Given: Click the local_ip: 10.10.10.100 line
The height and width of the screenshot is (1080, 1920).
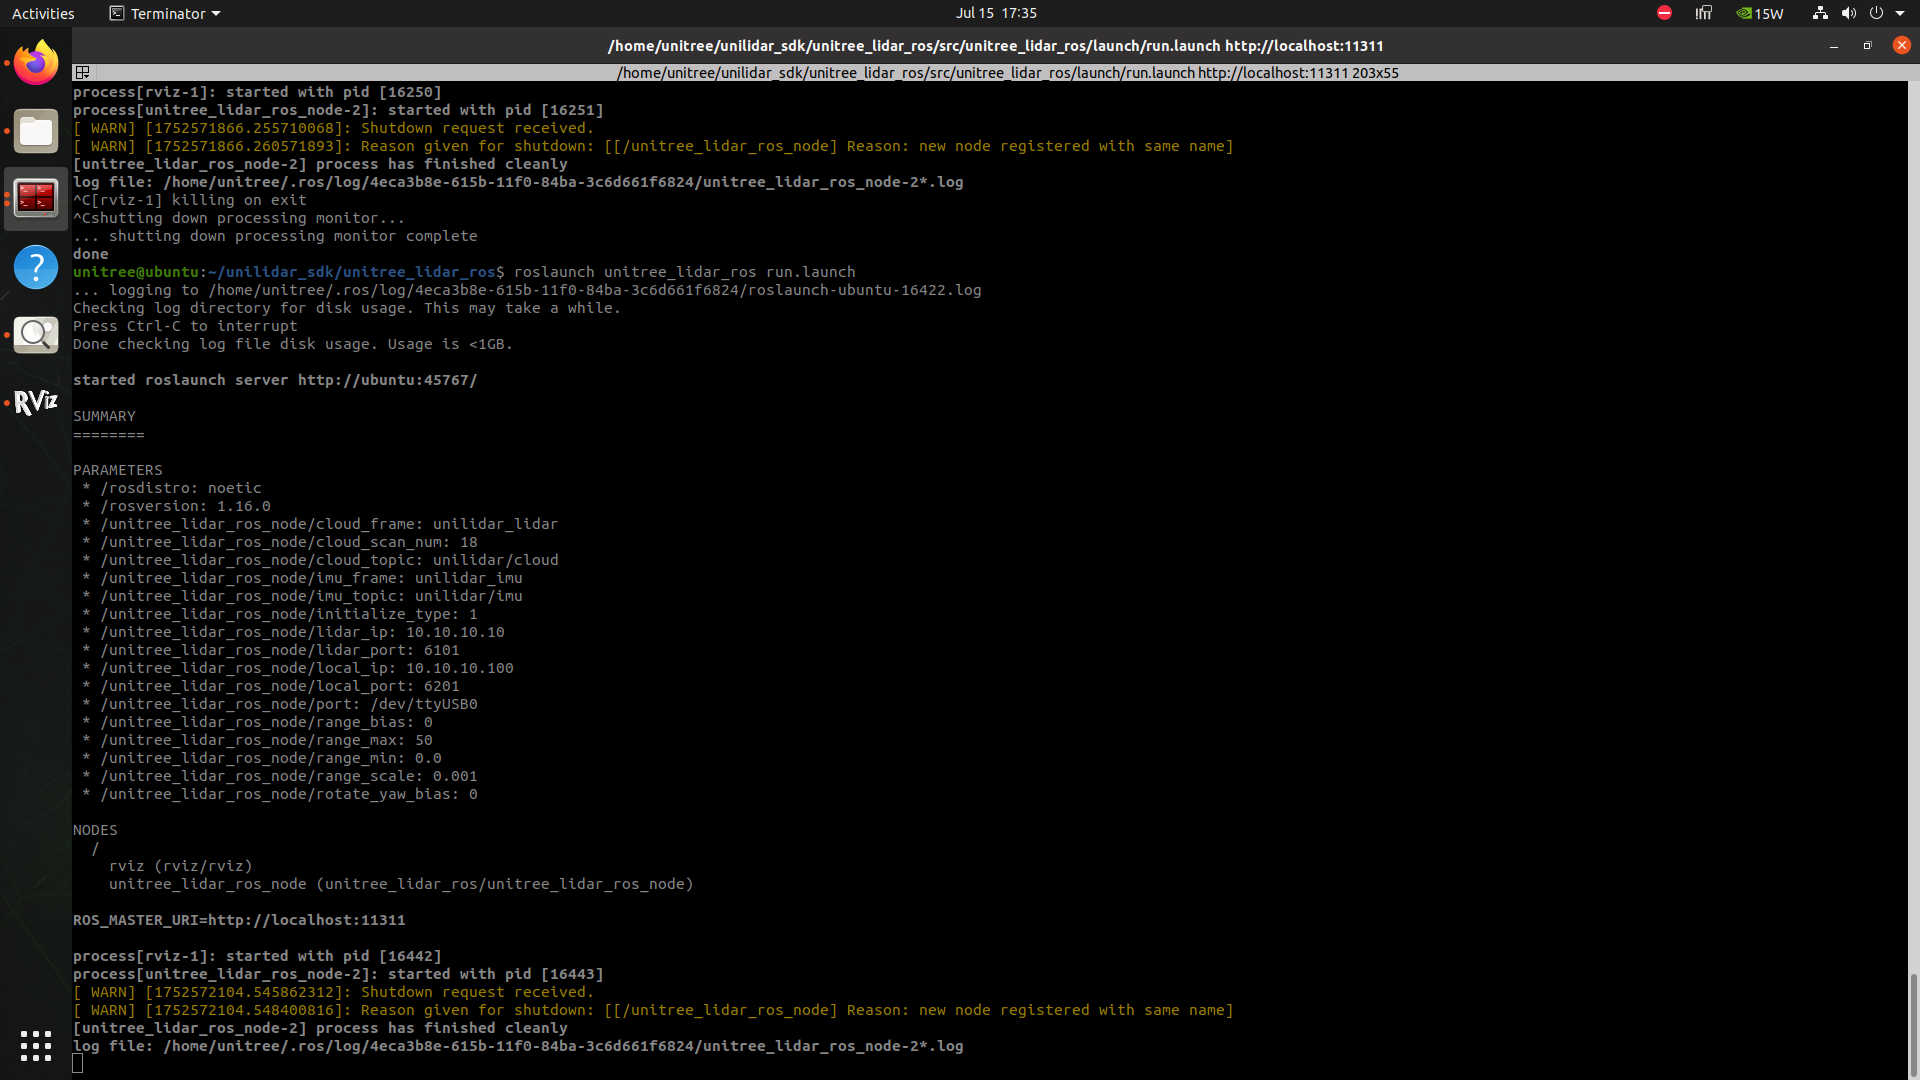Looking at the screenshot, I should (298, 668).
